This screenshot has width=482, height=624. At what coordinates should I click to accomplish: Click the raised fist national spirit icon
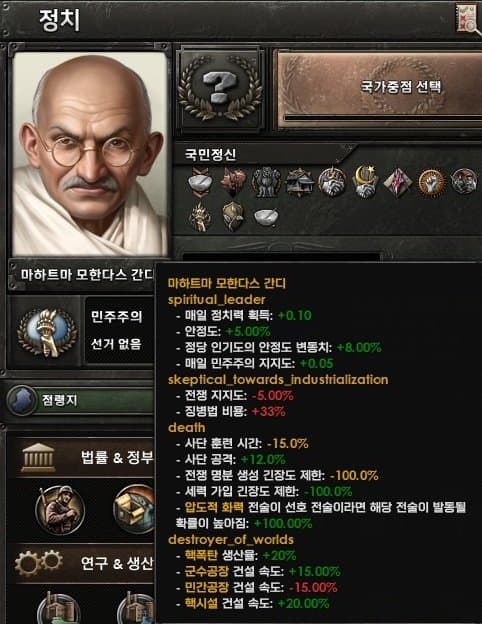[x=431, y=182]
